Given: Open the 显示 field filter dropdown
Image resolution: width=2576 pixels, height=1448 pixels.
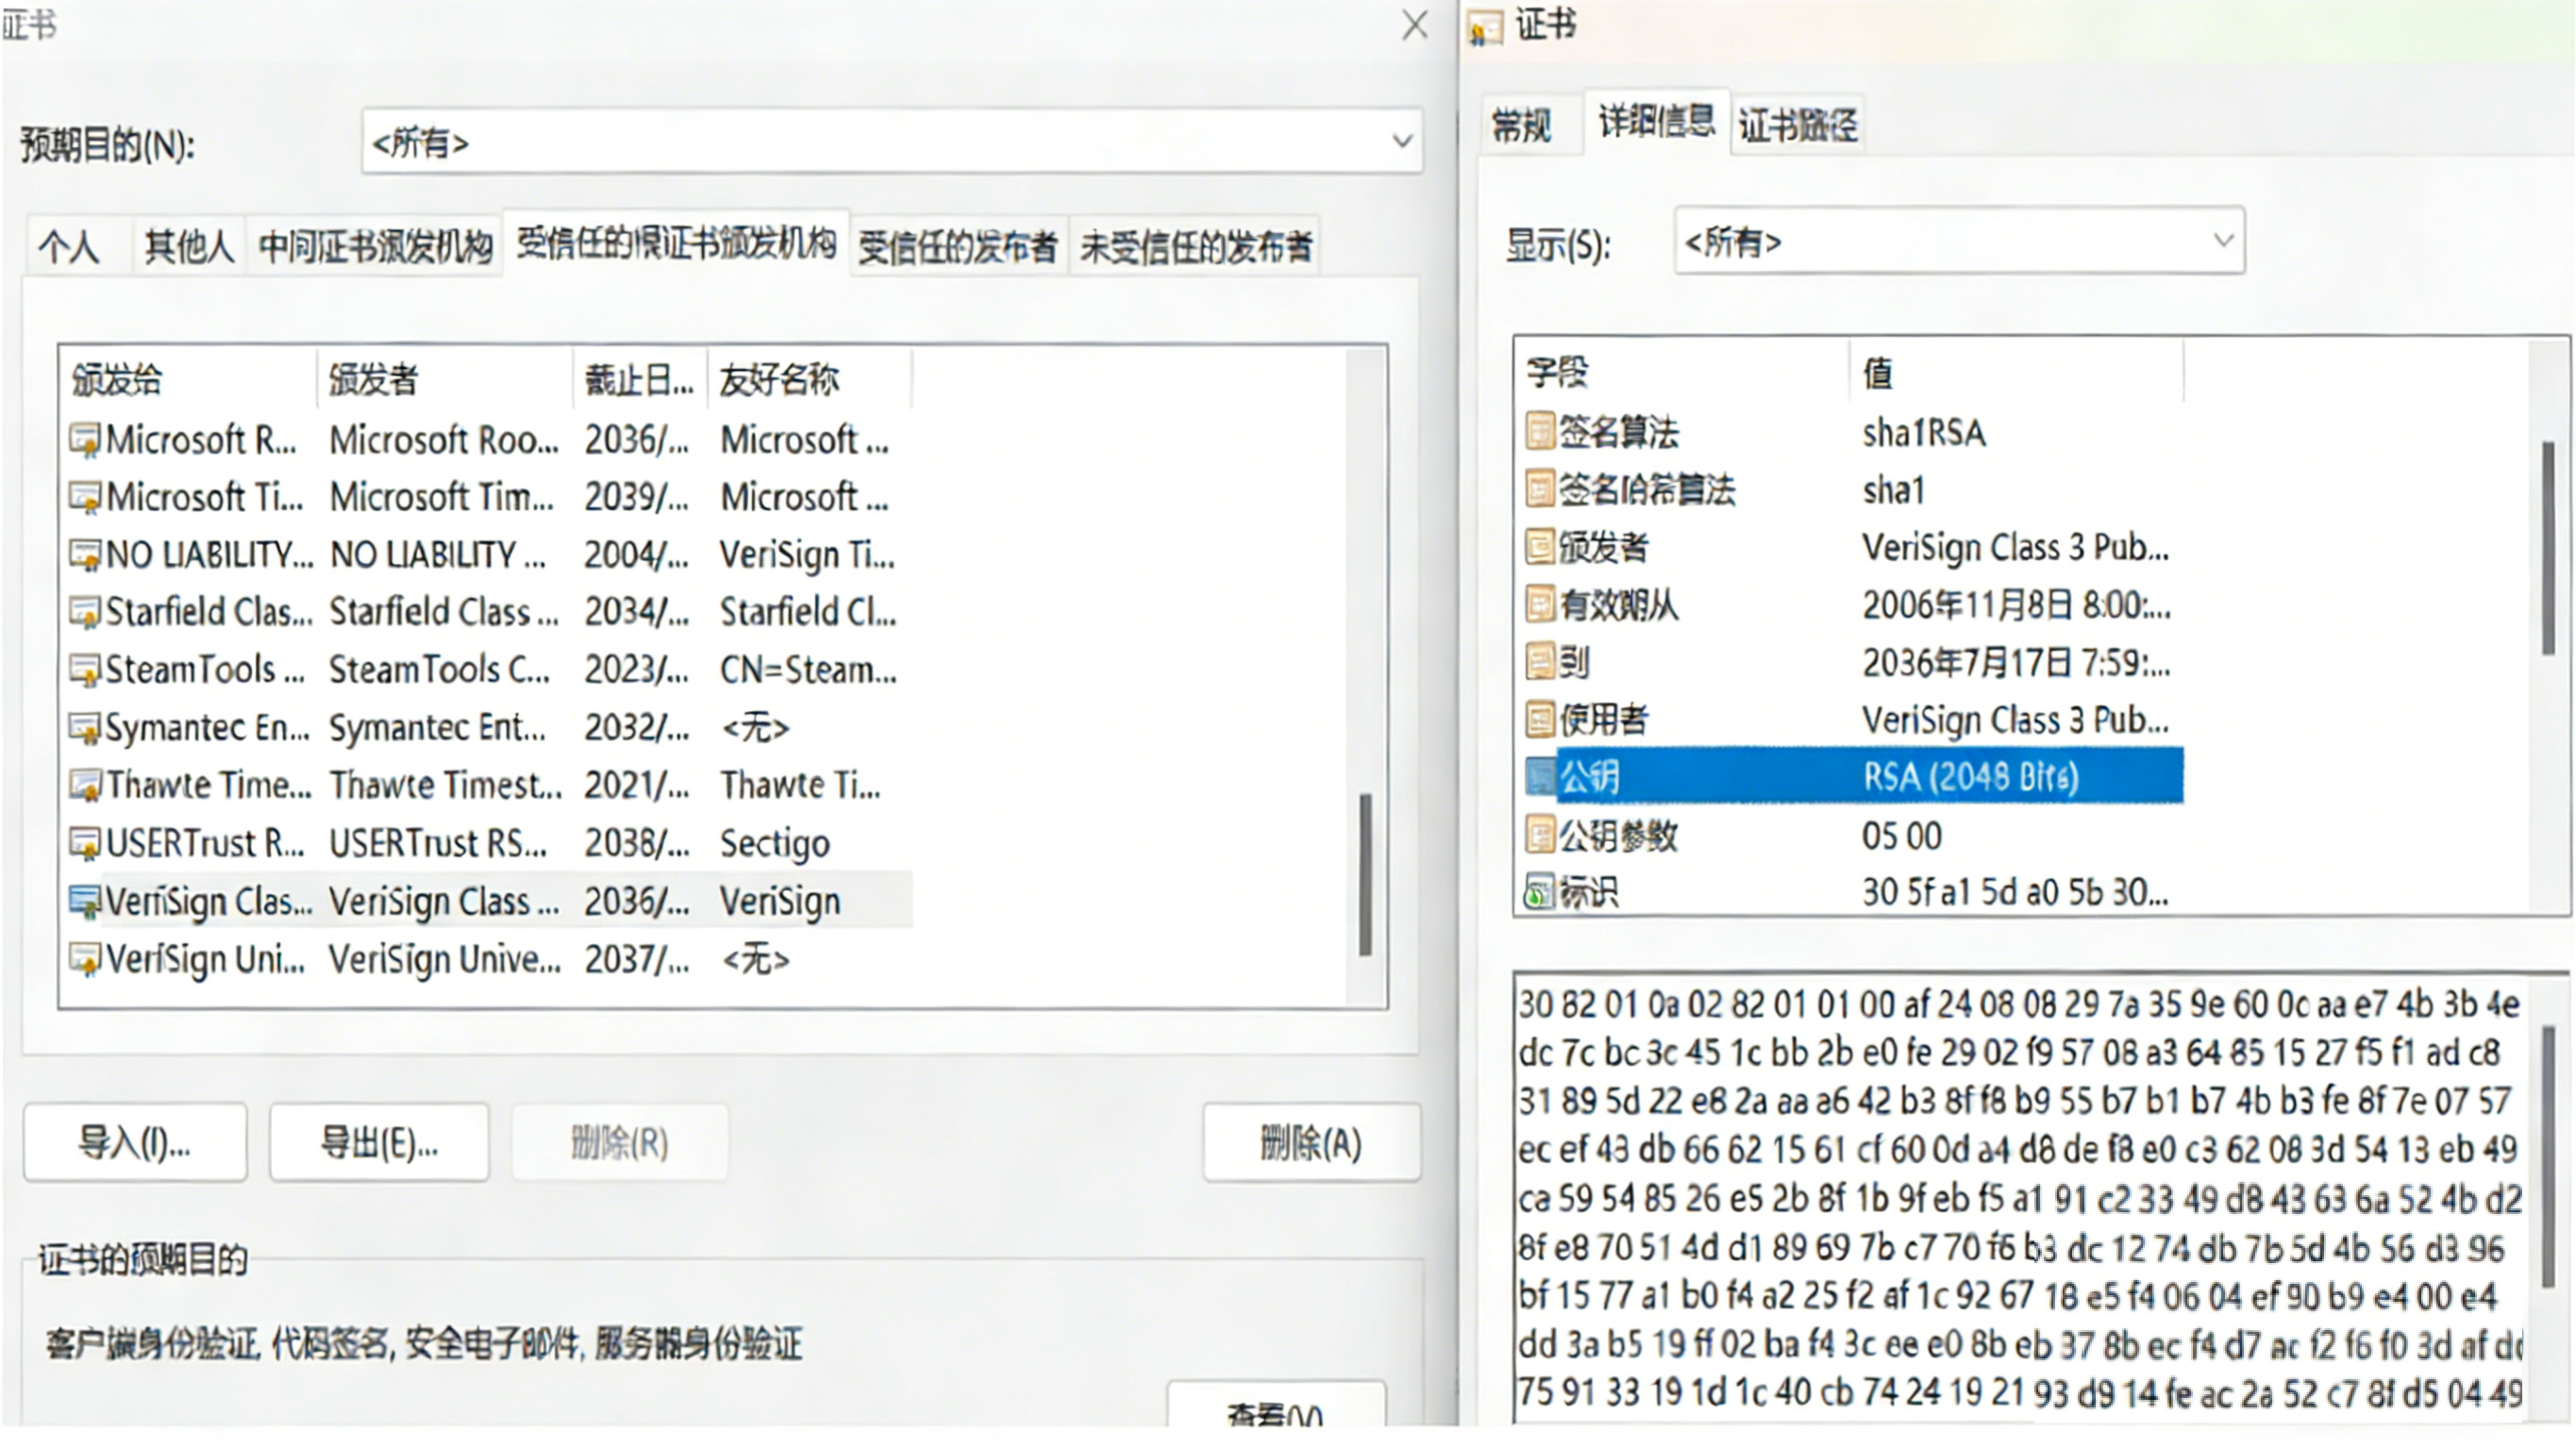Looking at the screenshot, I should tap(2222, 241).
